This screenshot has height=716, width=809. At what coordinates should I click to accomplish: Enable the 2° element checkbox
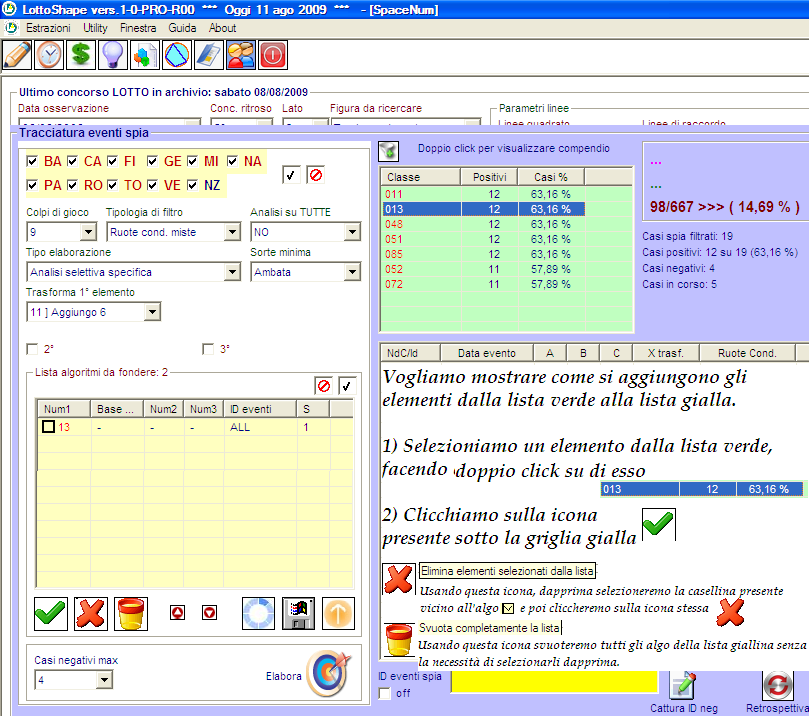[x=32, y=349]
